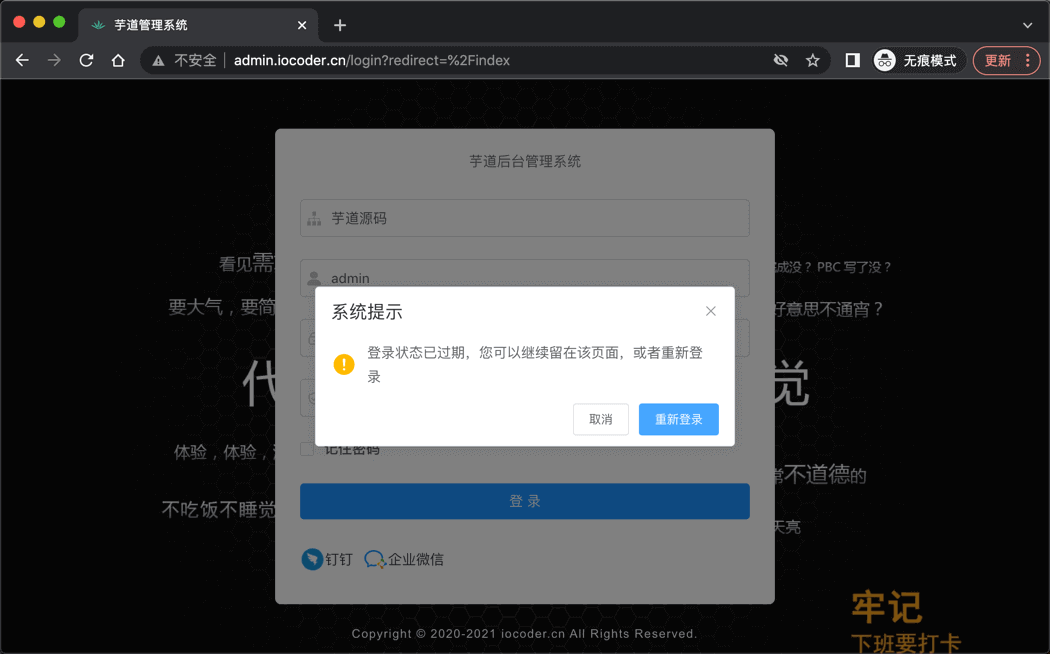
Task: Select 企业微信 login option
Action: point(404,559)
